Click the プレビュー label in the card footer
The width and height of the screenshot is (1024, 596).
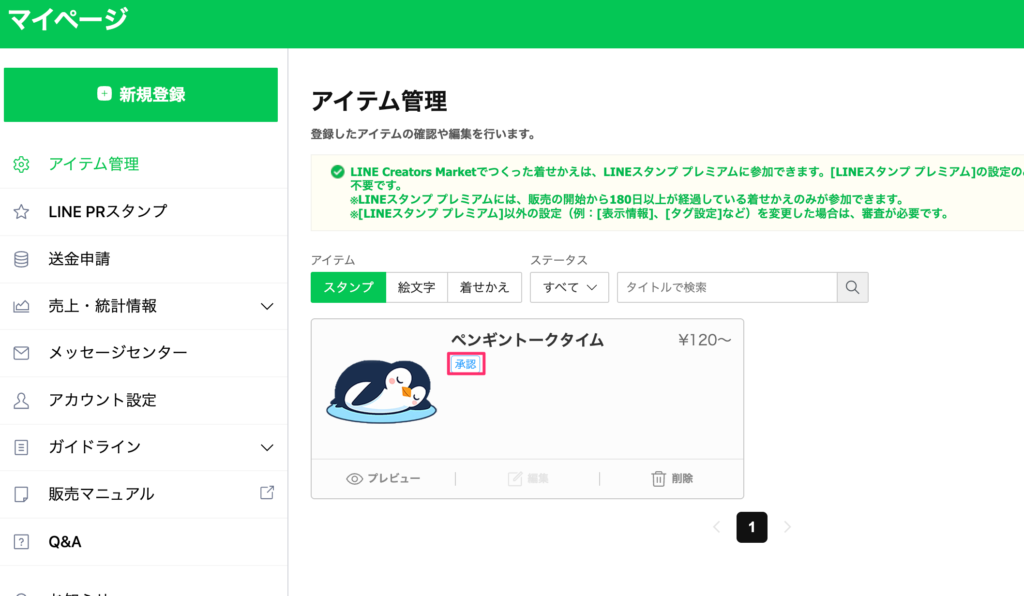pyautogui.click(x=394, y=478)
